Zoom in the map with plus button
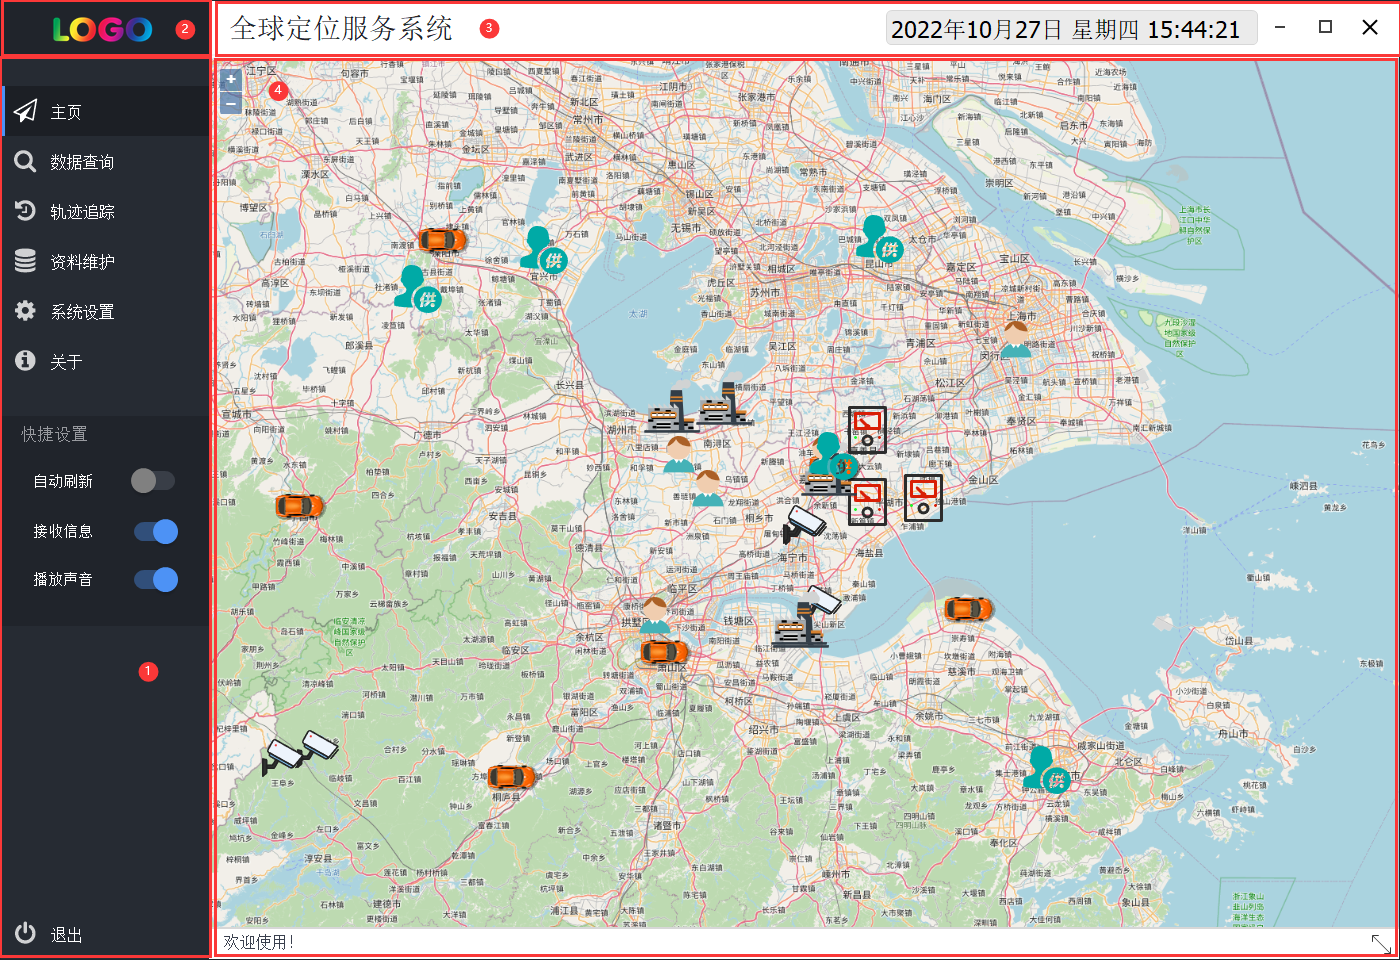 pyautogui.click(x=231, y=80)
